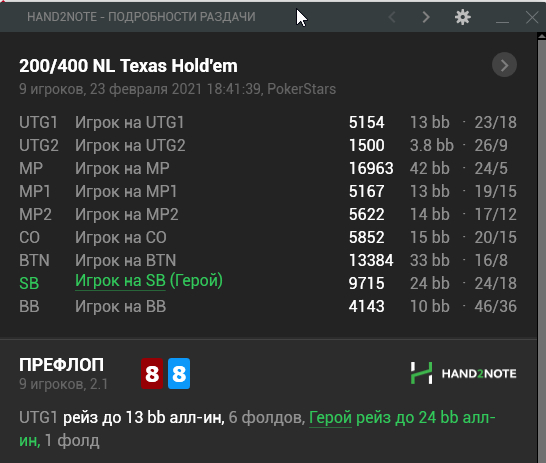This screenshot has width=546, height=463.
Task: Click the ПРЕФЛОП section heading
Action: [61, 364]
